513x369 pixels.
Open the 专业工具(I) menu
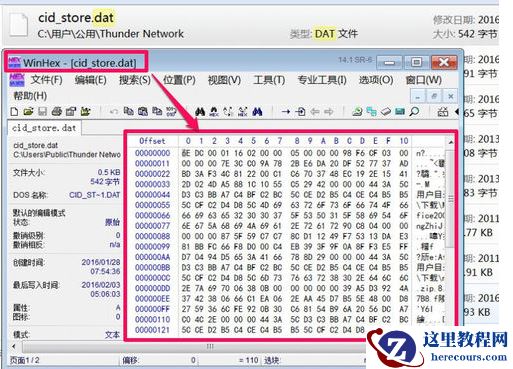[x=322, y=80]
